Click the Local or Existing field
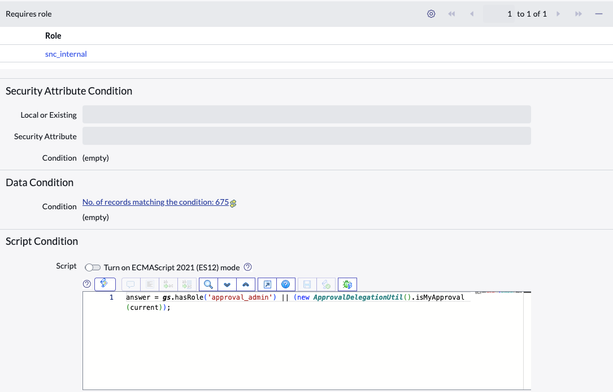Screen dimensions: 613x392 point(306,115)
